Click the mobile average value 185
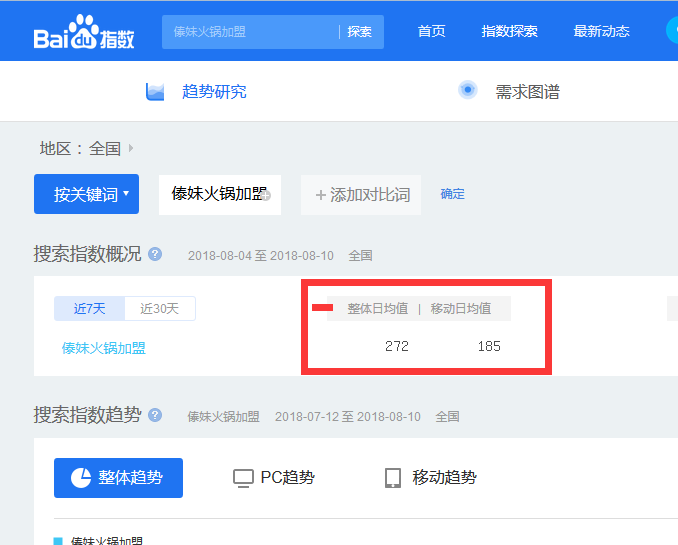Screen dimensions: 678x545 click(489, 346)
